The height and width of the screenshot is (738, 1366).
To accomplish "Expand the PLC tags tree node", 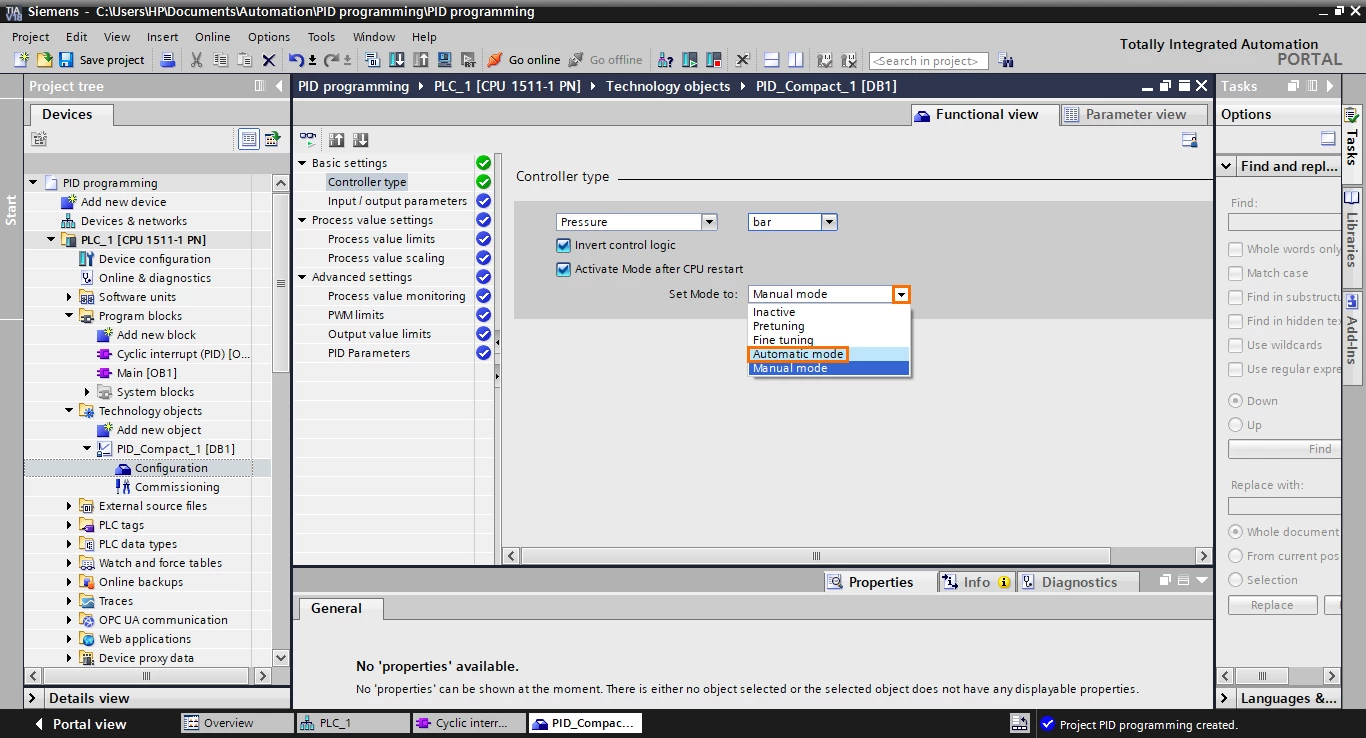I will click(x=69, y=525).
